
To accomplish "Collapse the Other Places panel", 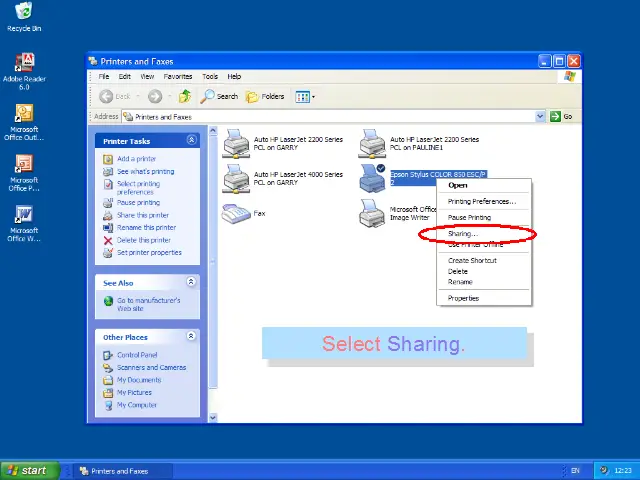I will (x=191, y=336).
